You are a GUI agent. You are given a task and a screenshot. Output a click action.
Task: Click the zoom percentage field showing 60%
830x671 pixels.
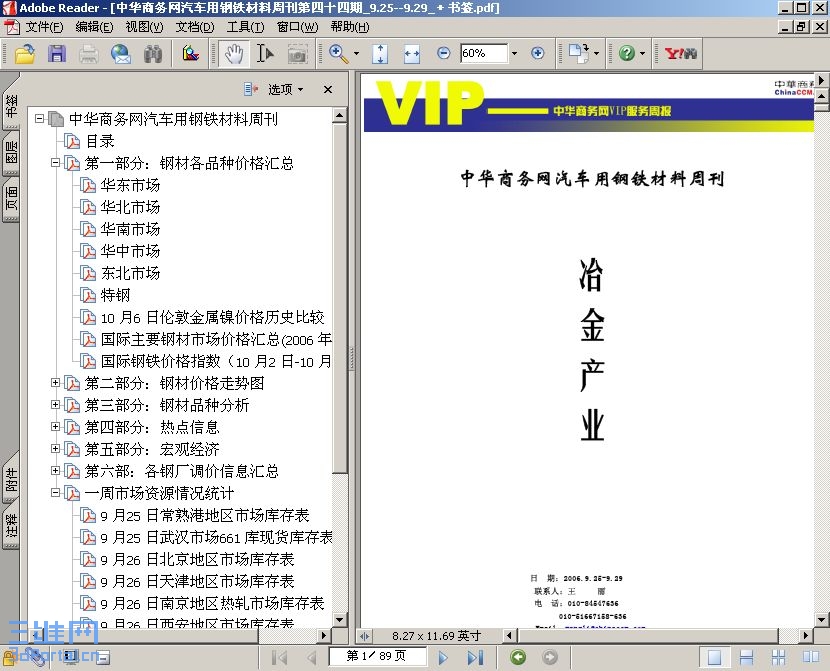pyautogui.click(x=483, y=53)
